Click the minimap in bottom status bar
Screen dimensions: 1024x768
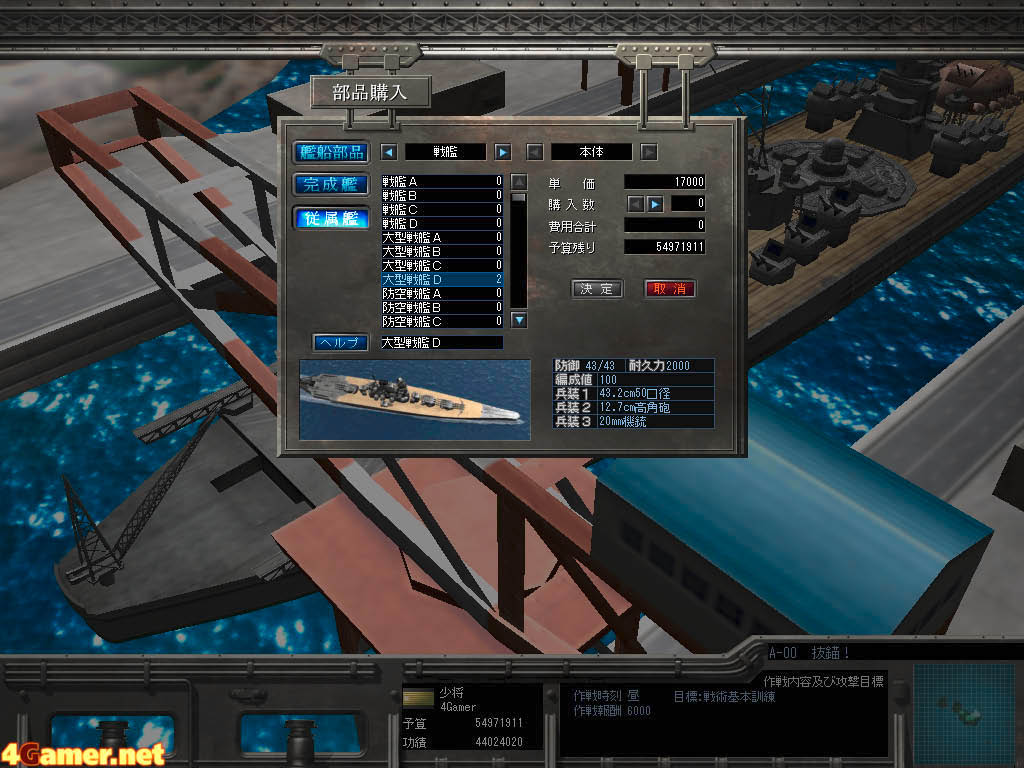pyautogui.click(x=964, y=713)
